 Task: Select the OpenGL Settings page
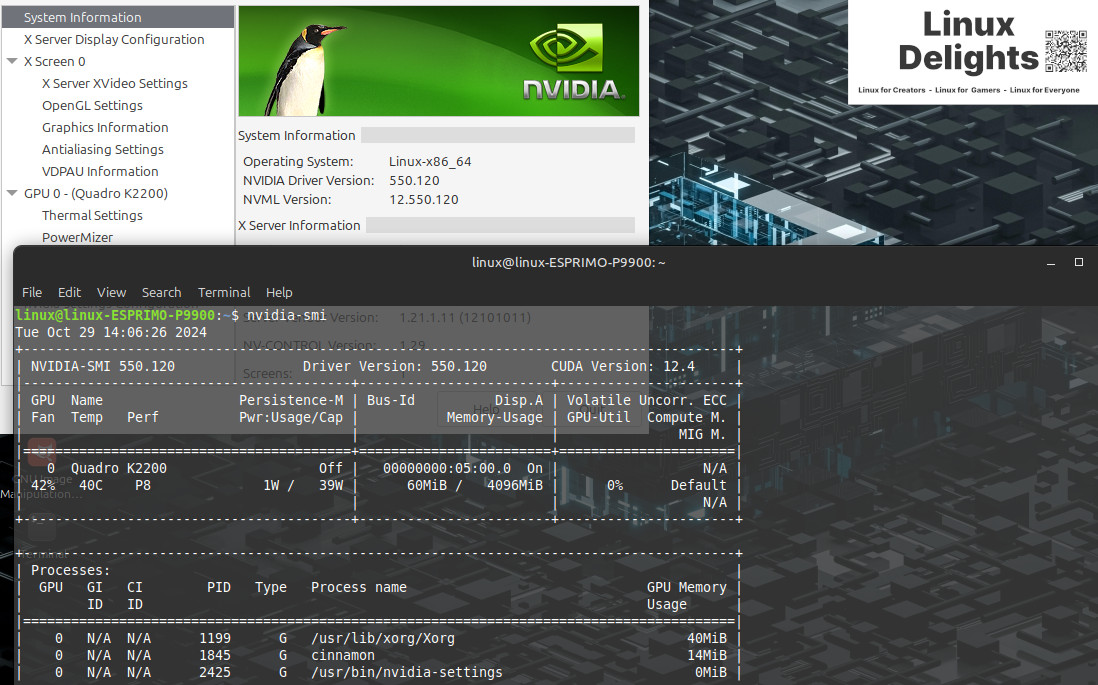coord(91,105)
